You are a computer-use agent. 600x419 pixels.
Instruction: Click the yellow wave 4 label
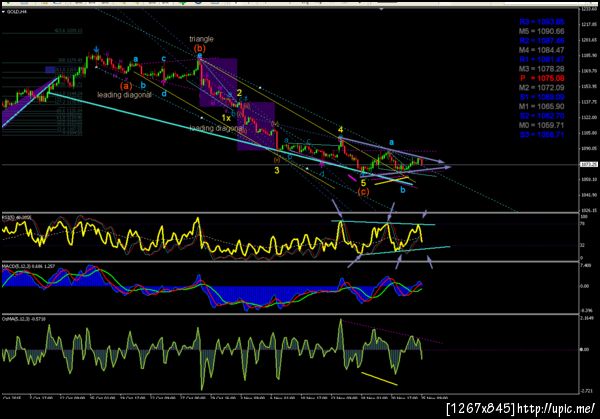[x=340, y=130]
